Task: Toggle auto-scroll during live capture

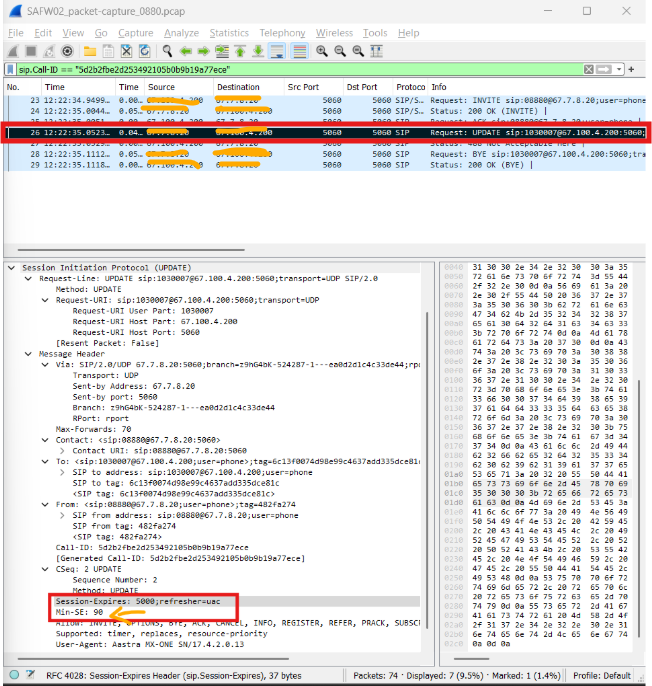Action: (x=277, y=52)
